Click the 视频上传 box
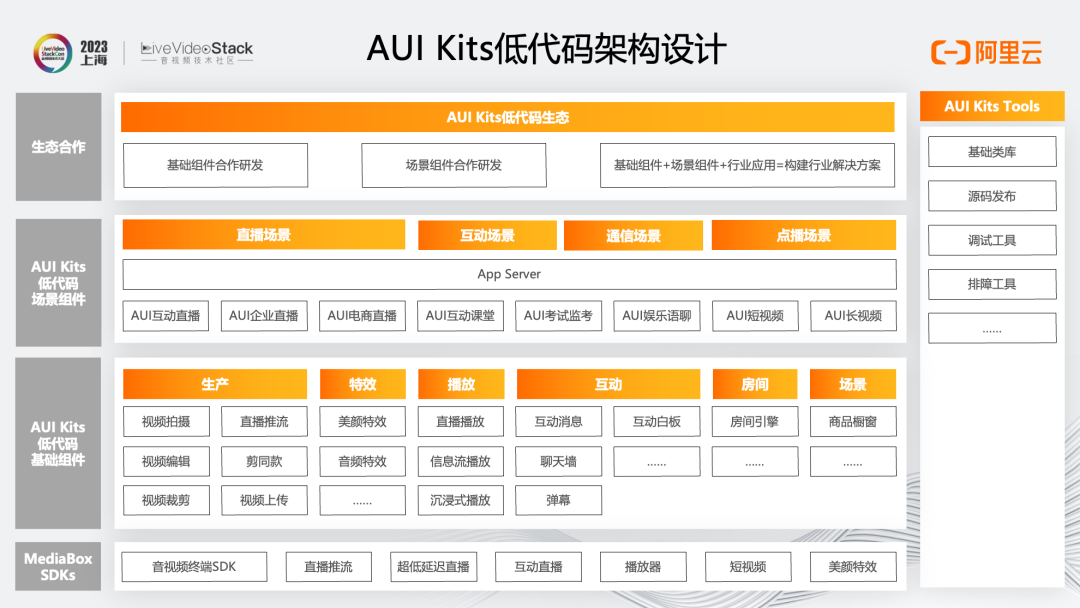Screen dimensions: 1080x608 264,500
